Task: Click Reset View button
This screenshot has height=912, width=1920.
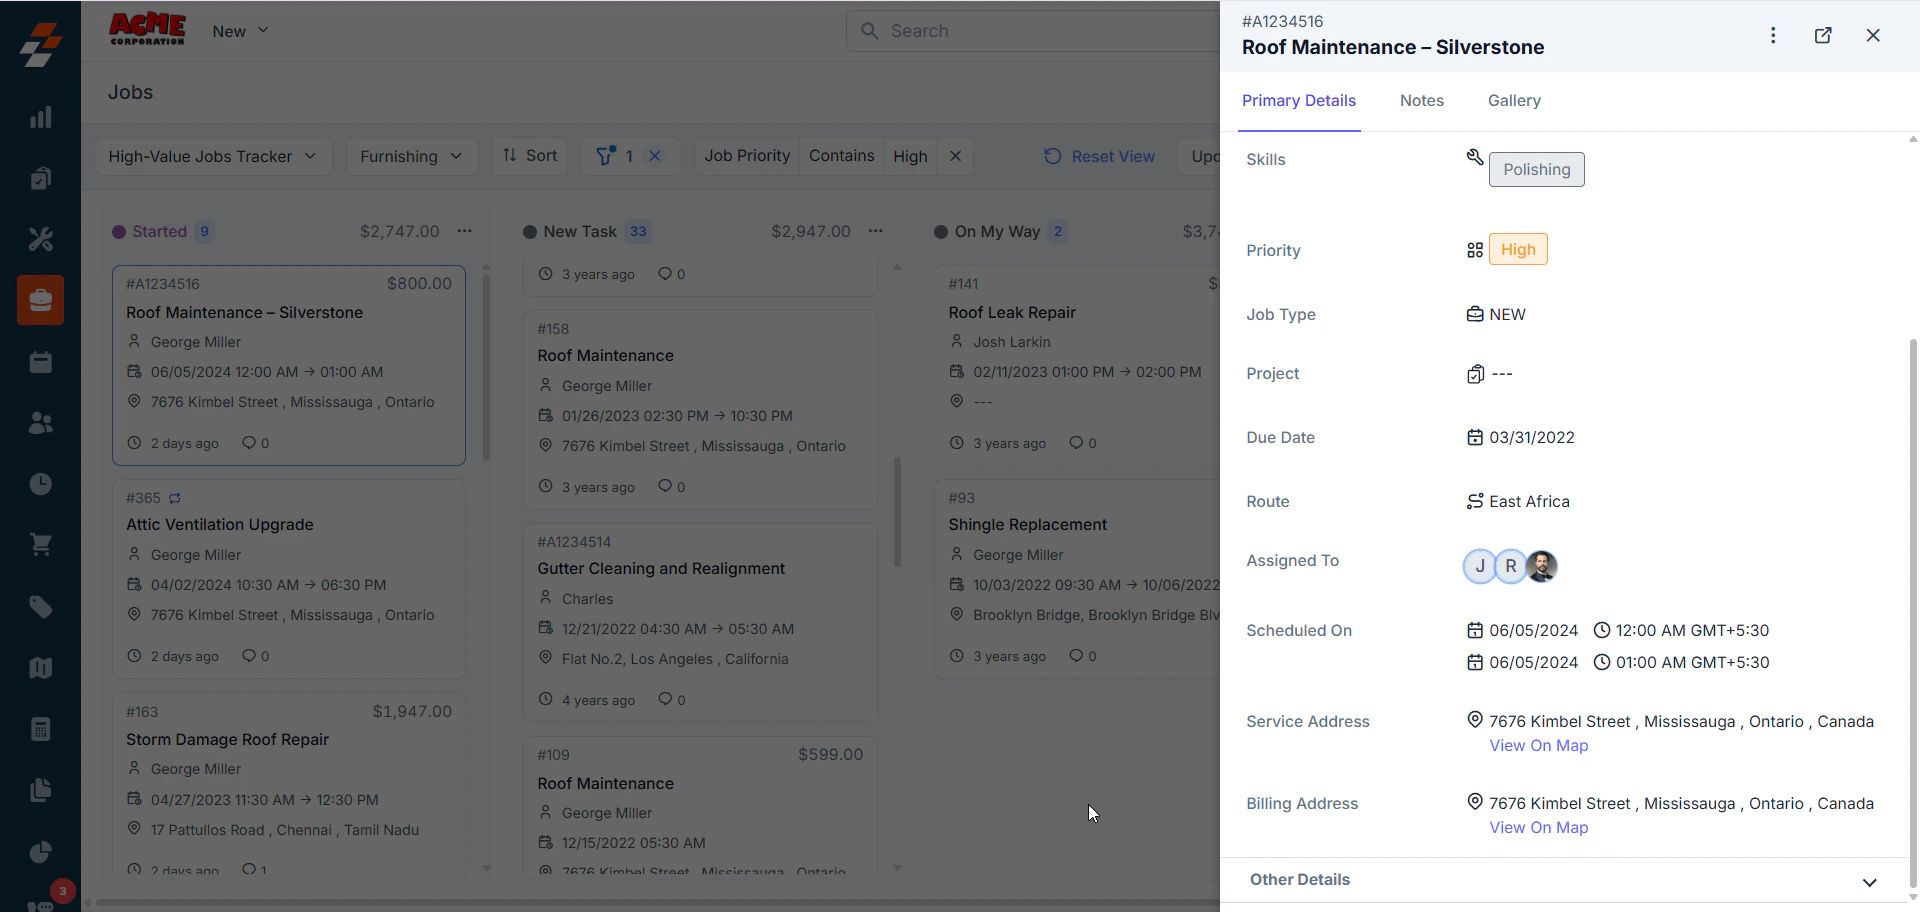Action: pyautogui.click(x=1099, y=156)
